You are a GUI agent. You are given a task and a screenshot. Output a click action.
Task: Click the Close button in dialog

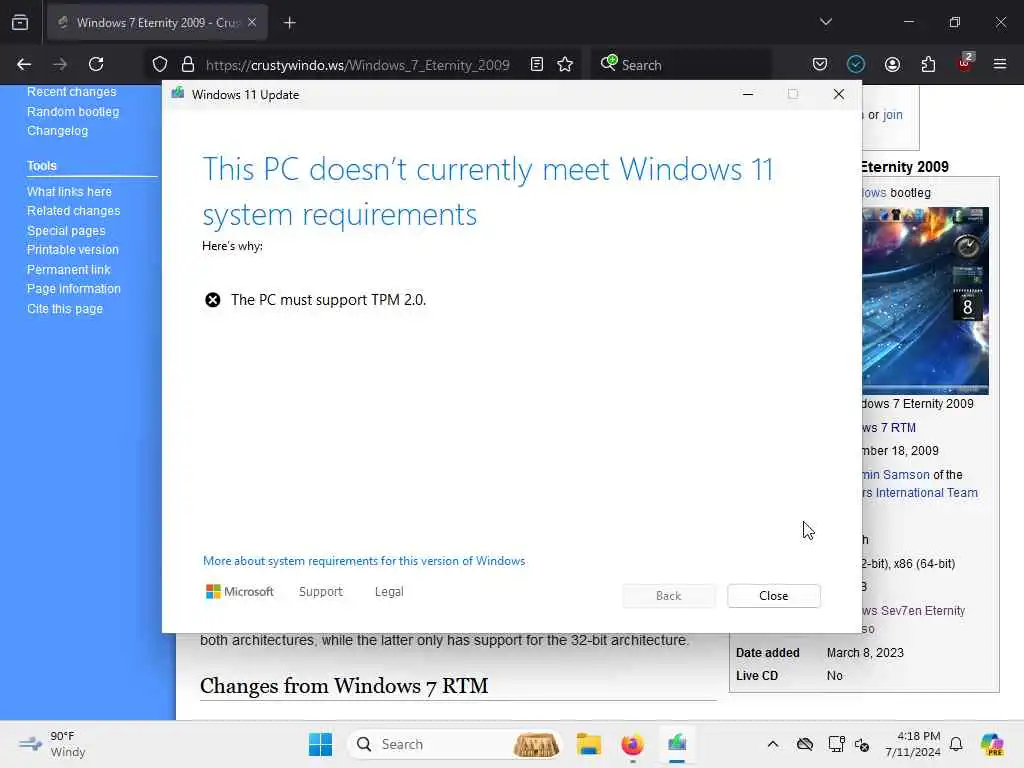(774, 596)
